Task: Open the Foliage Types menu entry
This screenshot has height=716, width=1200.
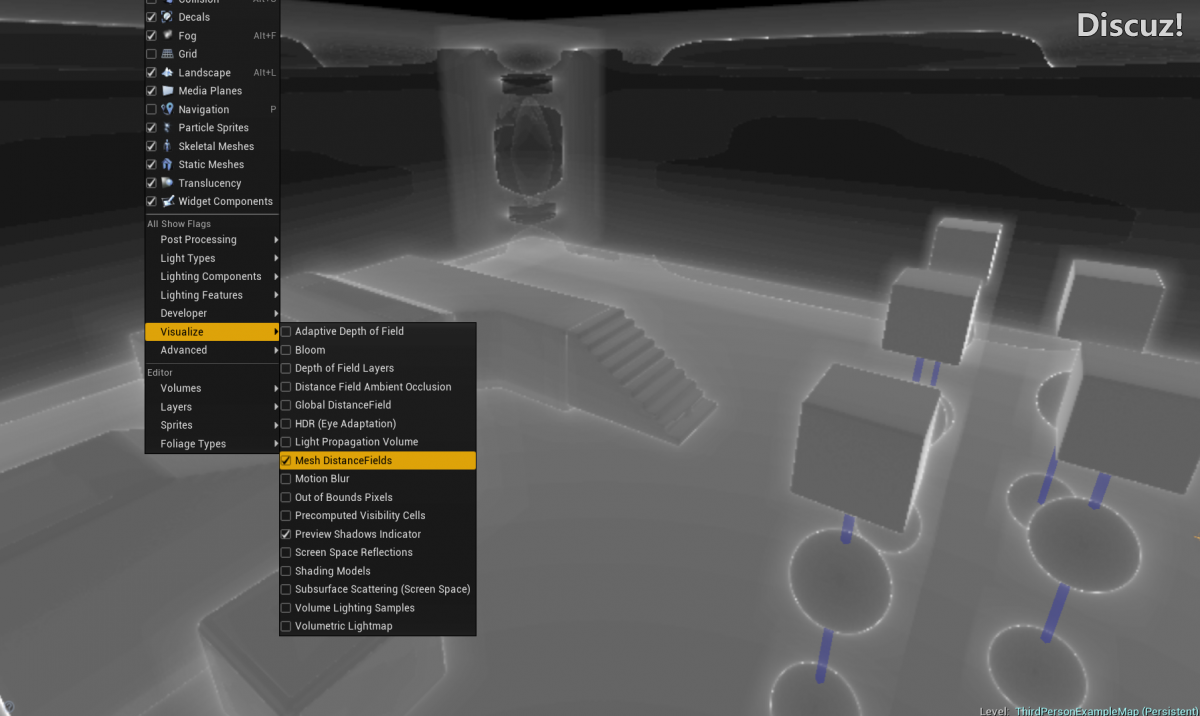Action: pos(212,444)
